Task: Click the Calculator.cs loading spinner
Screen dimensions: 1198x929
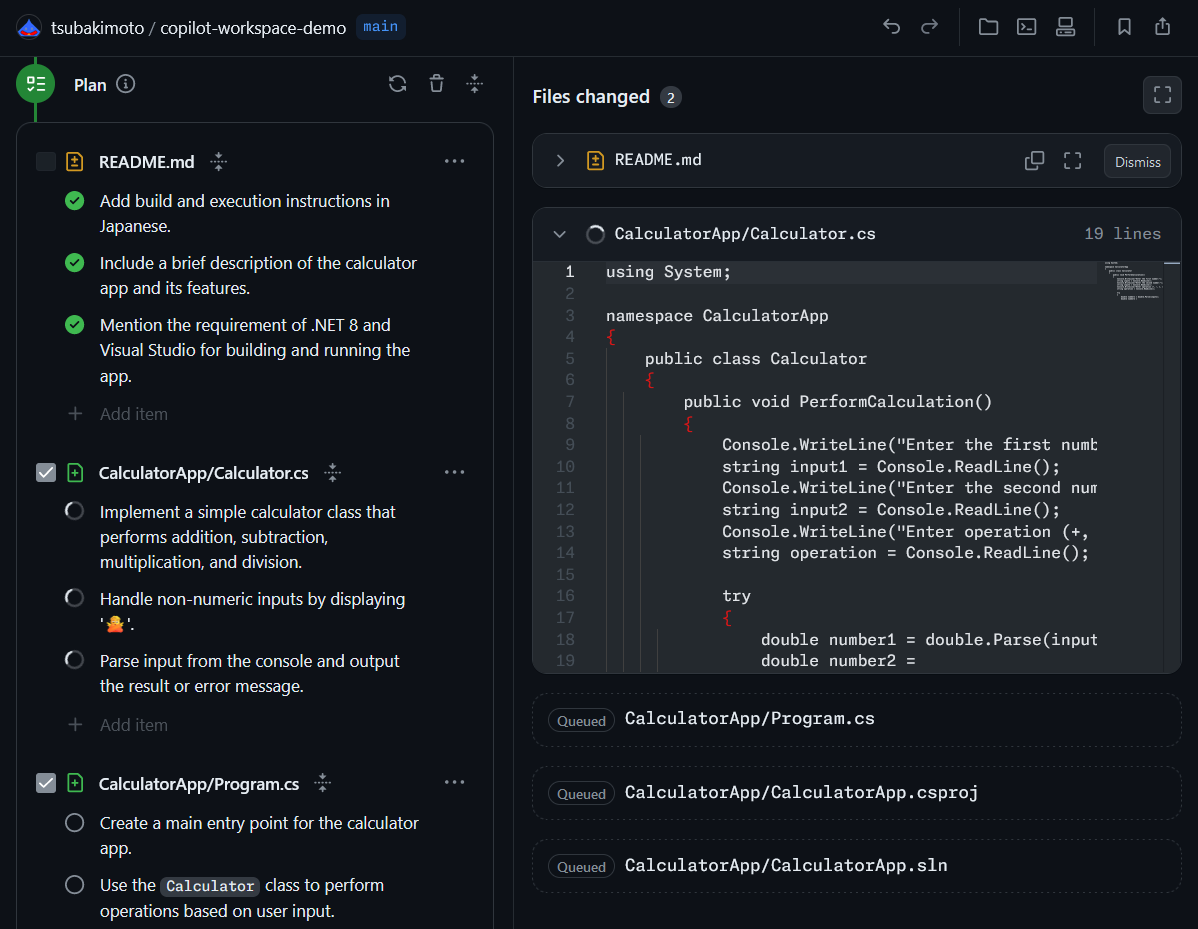Action: click(x=595, y=234)
